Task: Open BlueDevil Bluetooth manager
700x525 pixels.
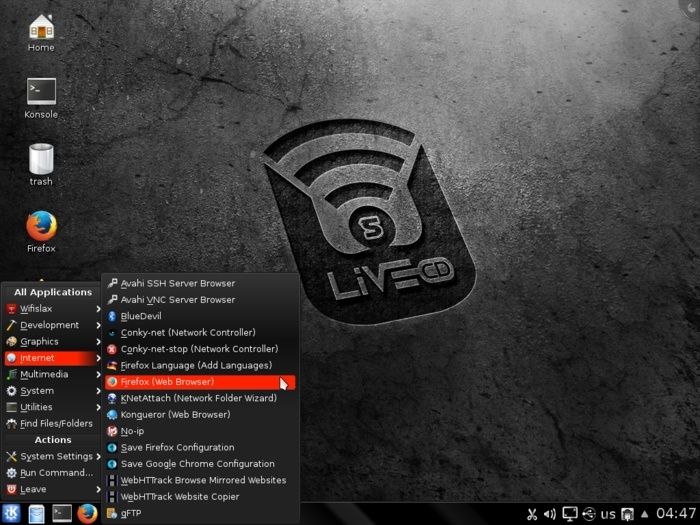Action: (200, 316)
